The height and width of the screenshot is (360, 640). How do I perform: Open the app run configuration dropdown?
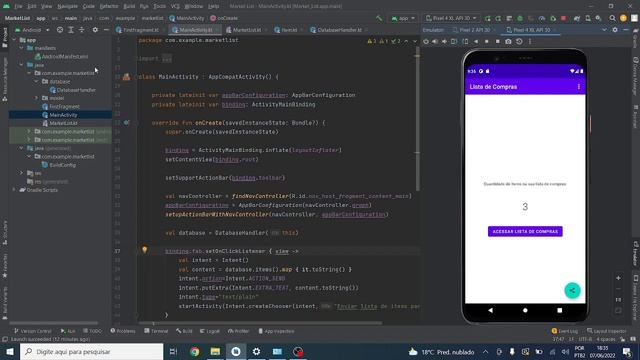(403, 18)
